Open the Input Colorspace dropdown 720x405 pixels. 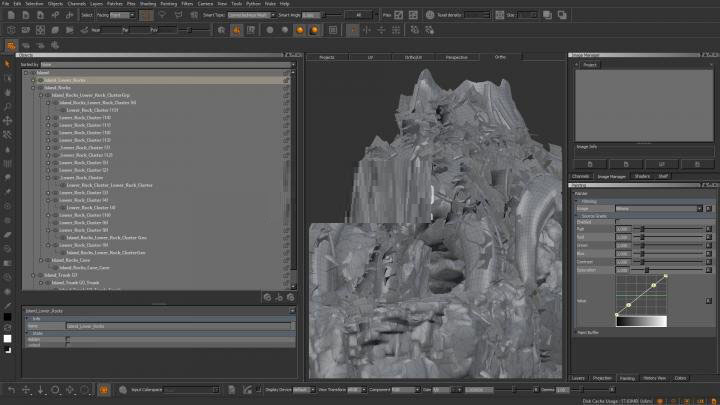coord(191,390)
